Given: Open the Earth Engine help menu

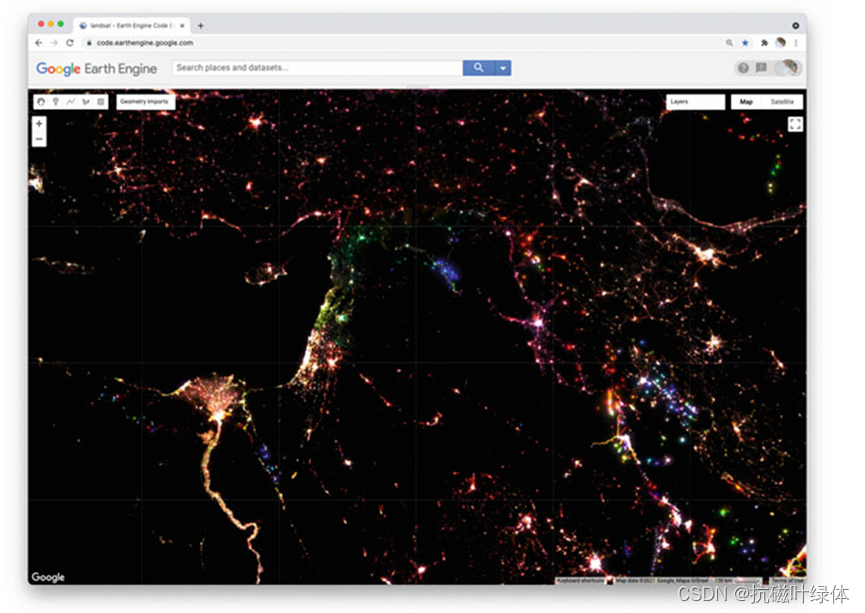Looking at the screenshot, I should coord(743,68).
